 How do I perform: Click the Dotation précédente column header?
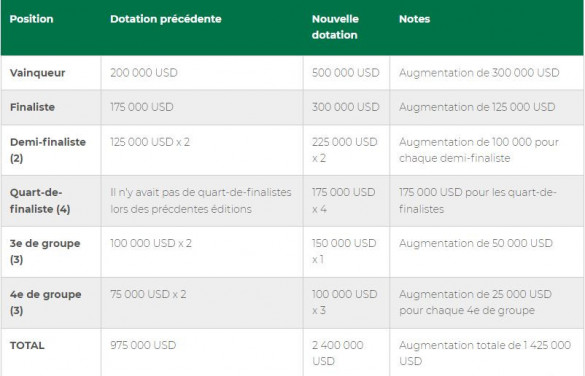166,19
